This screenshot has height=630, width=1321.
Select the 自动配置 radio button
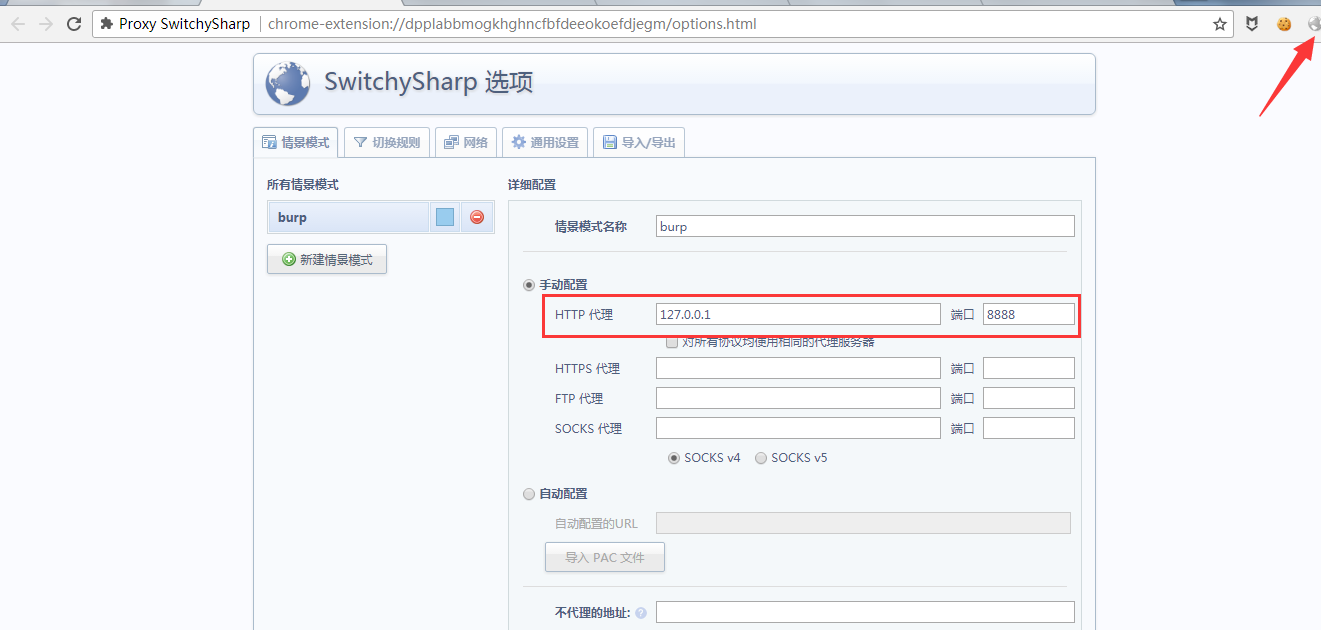(x=529, y=493)
